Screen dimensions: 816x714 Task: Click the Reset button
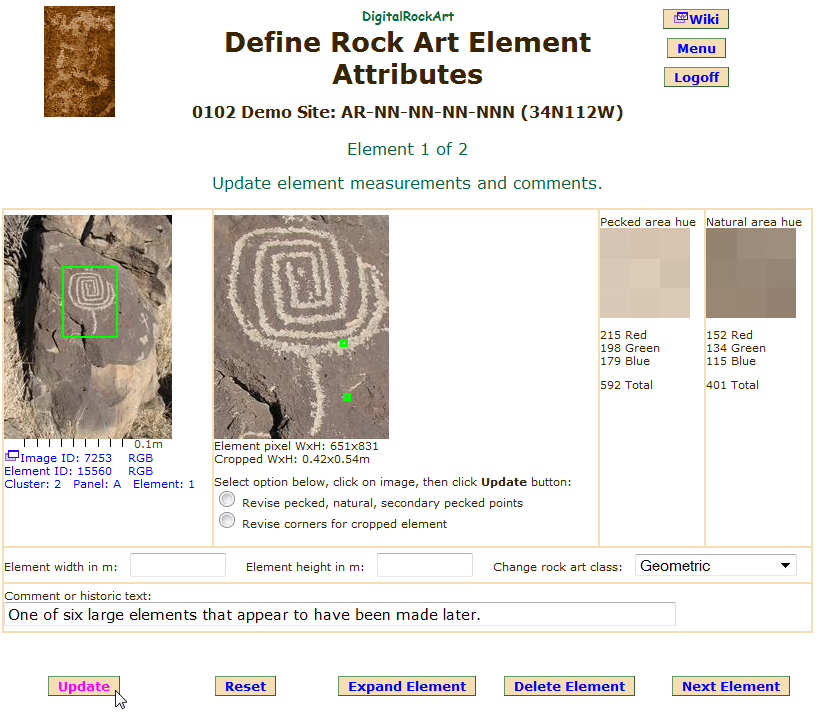[245, 686]
